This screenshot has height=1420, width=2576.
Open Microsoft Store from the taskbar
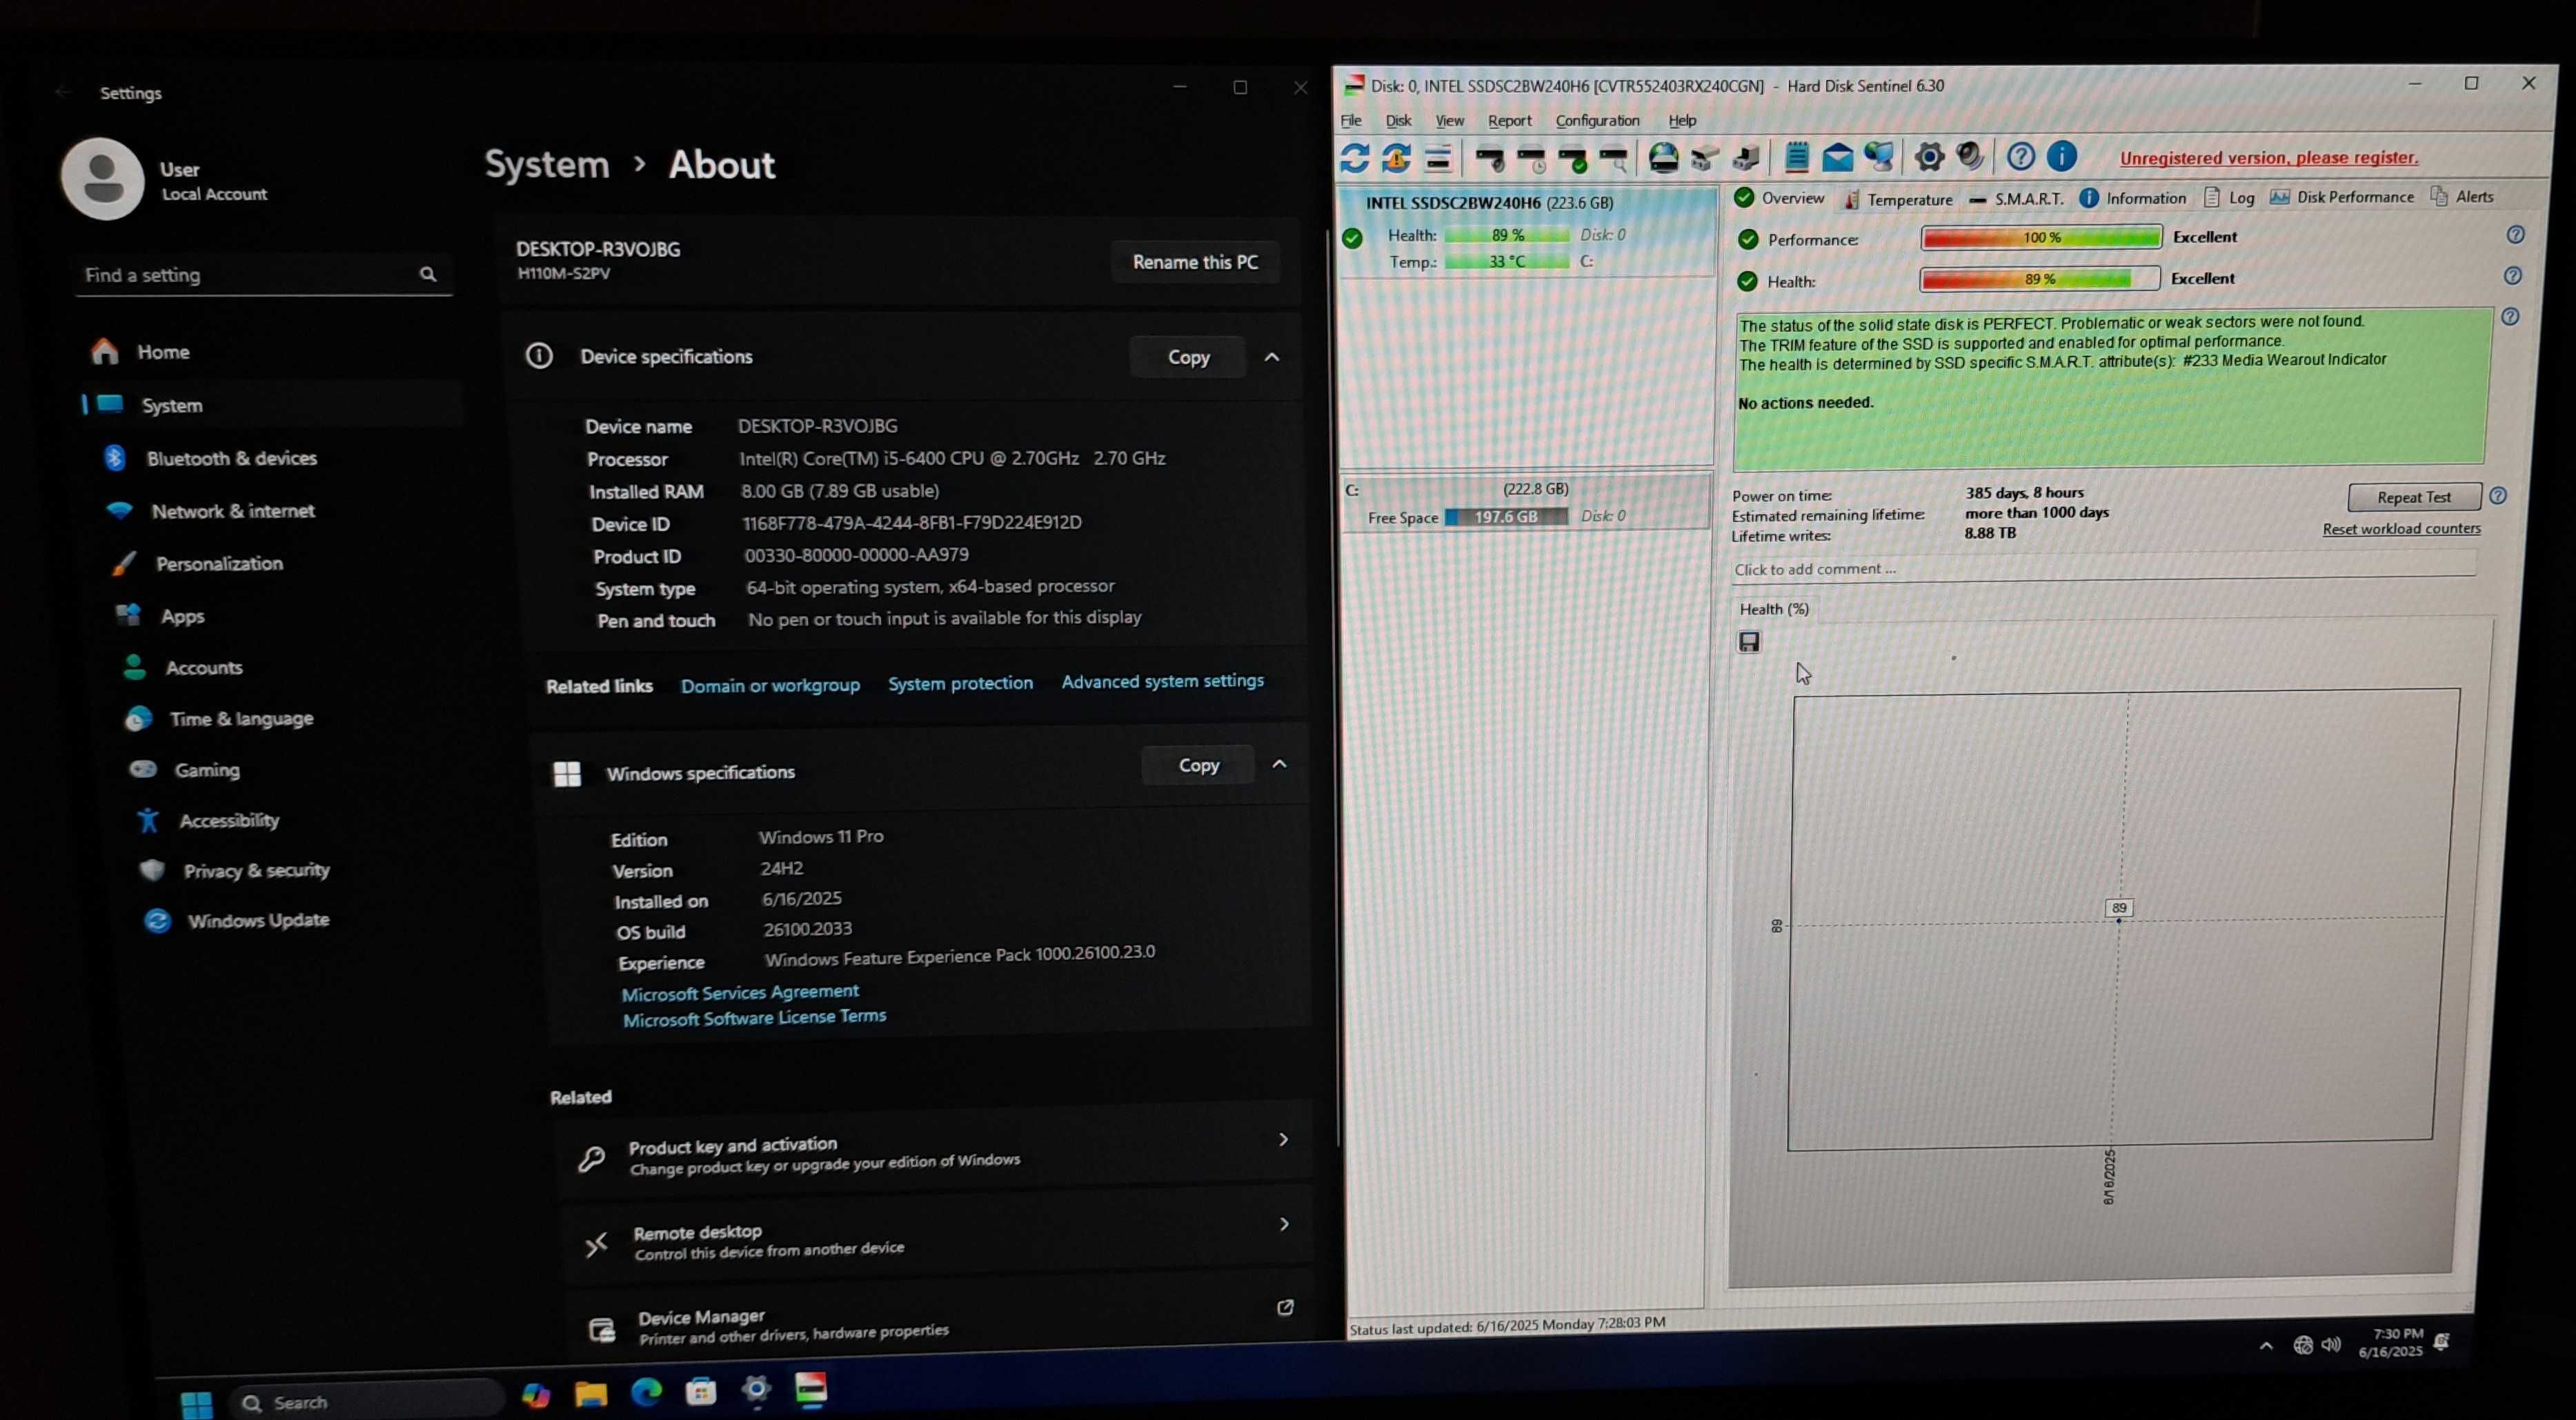pyautogui.click(x=701, y=1391)
